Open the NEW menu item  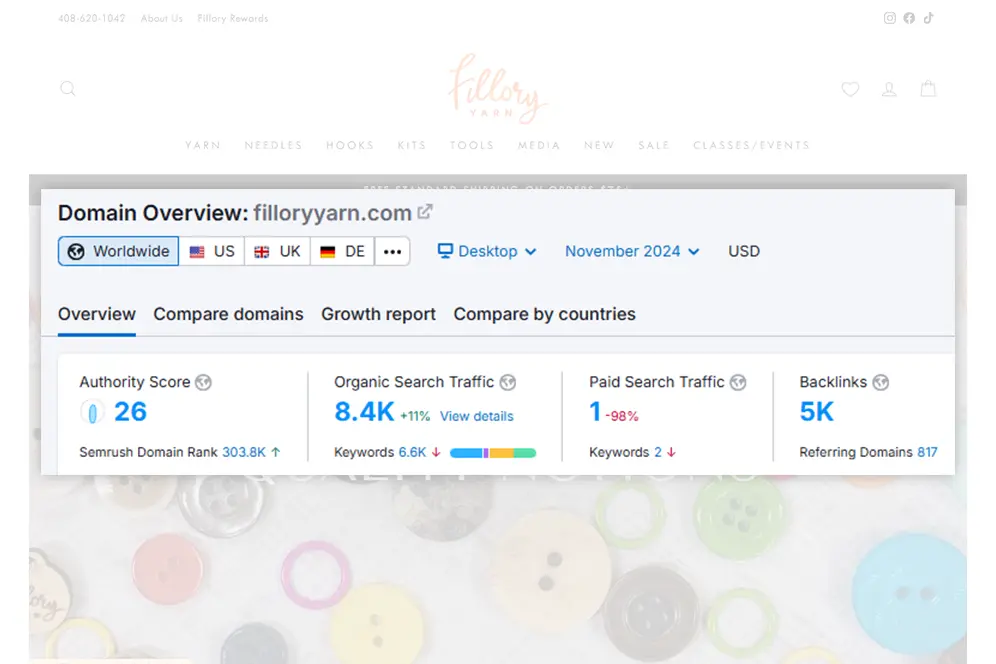coord(599,146)
